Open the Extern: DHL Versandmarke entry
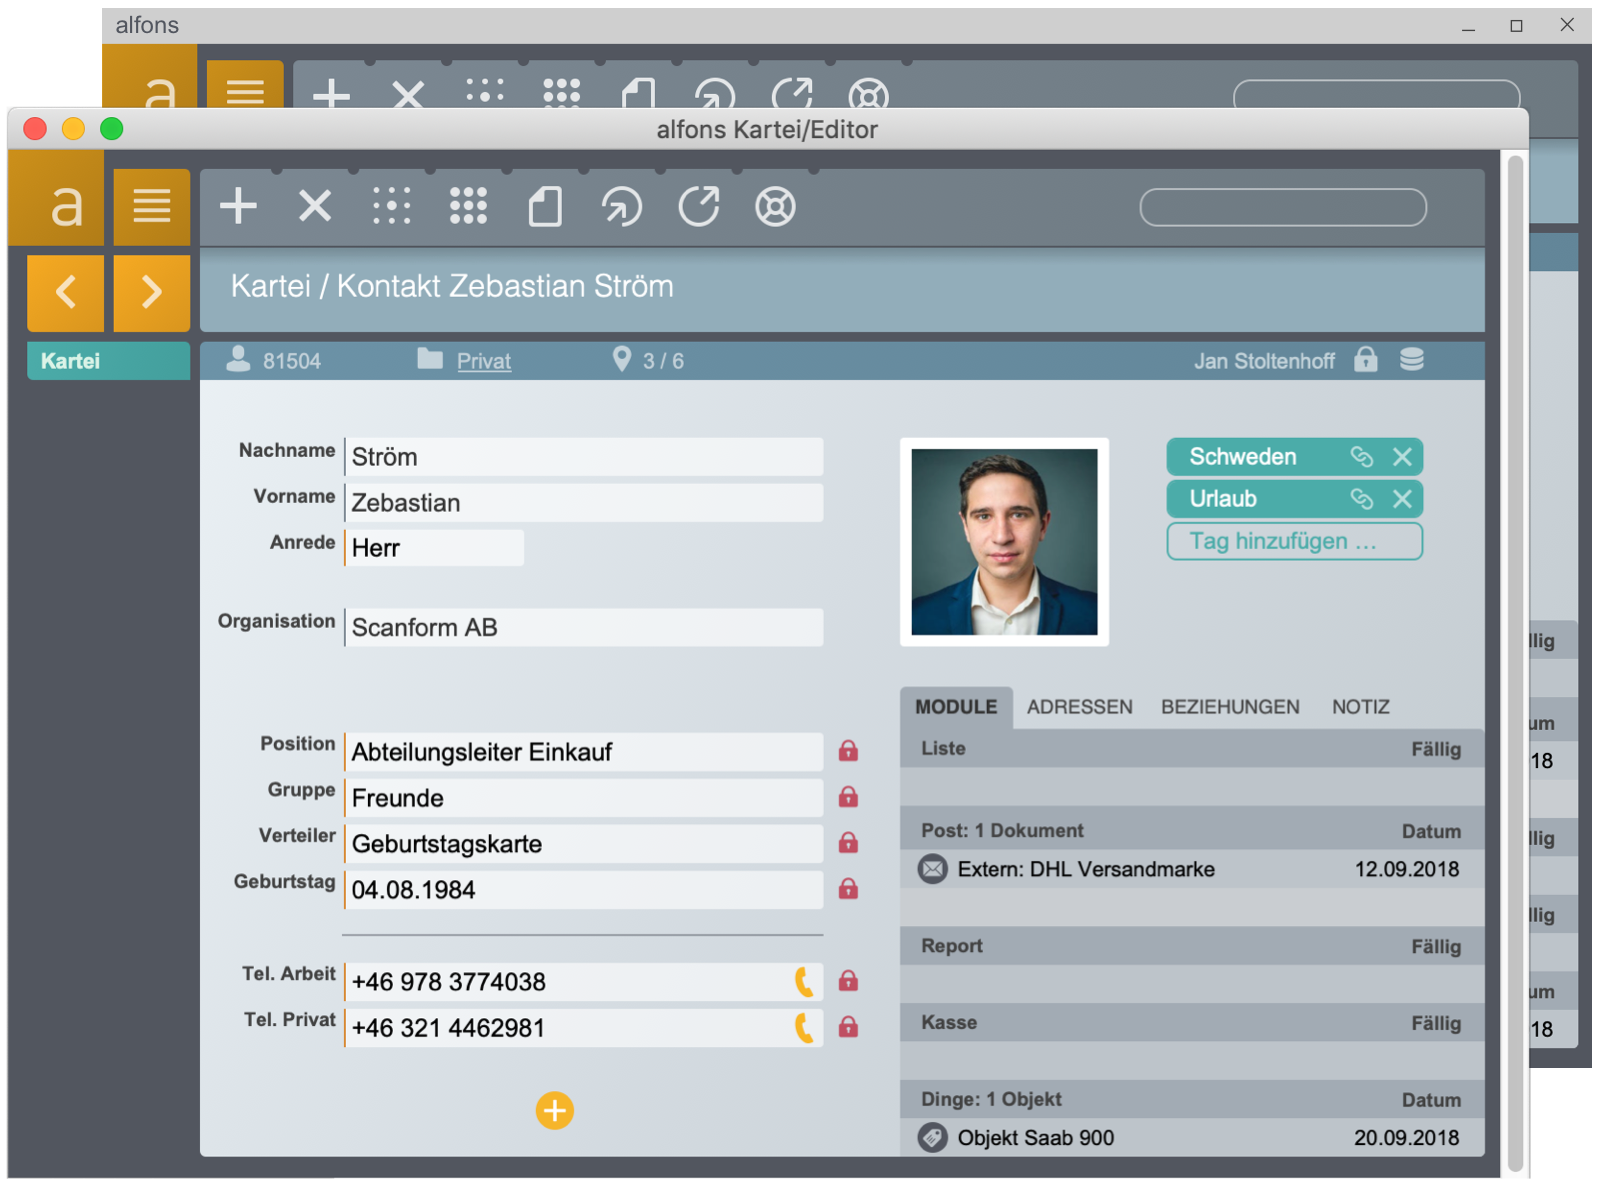Image resolution: width=1600 pixels, height=1186 pixels. click(x=1193, y=869)
